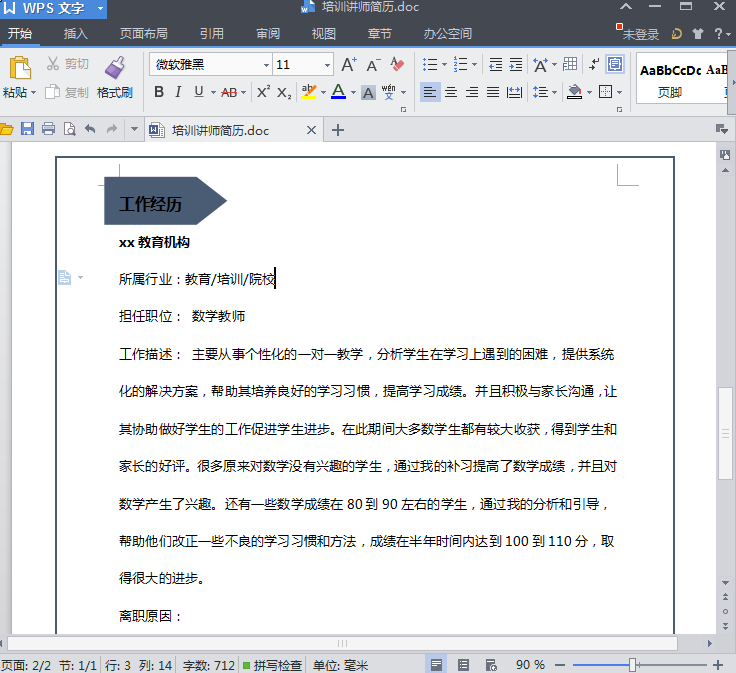Open the table grid tool in the ribbon

[x=570, y=64]
